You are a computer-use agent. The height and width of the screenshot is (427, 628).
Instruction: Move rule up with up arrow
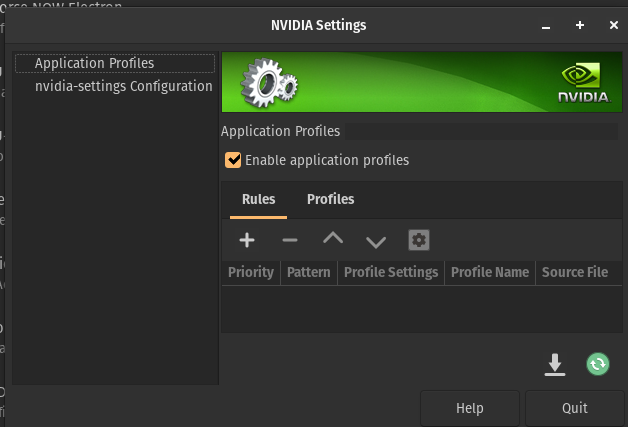(x=333, y=240)
